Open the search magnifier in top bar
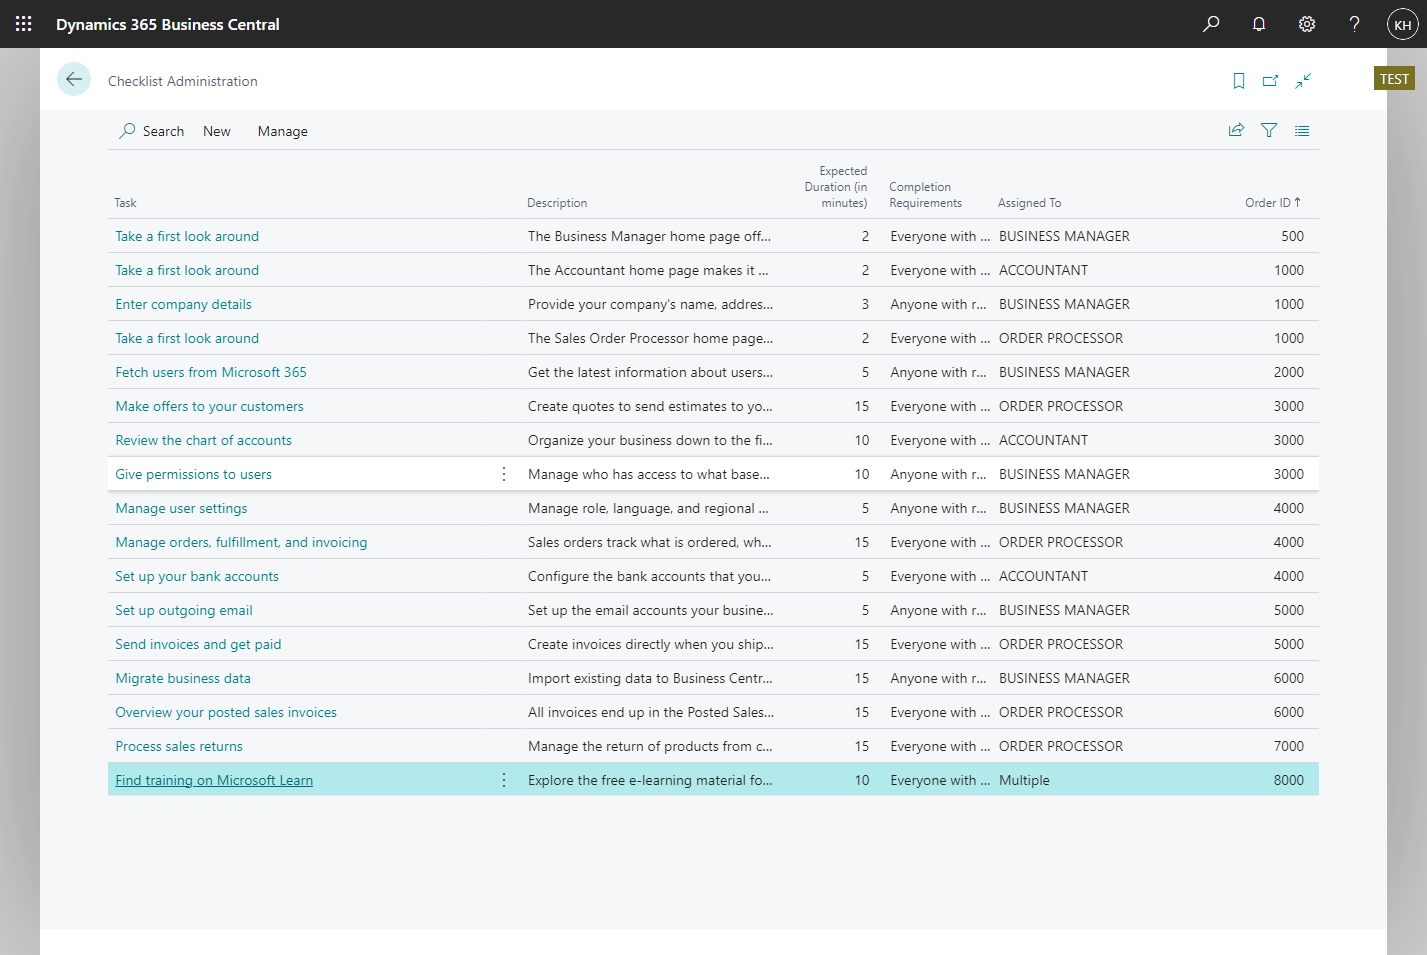The width and height of the screenshot is (1427, 955). tap(1211, 24)
